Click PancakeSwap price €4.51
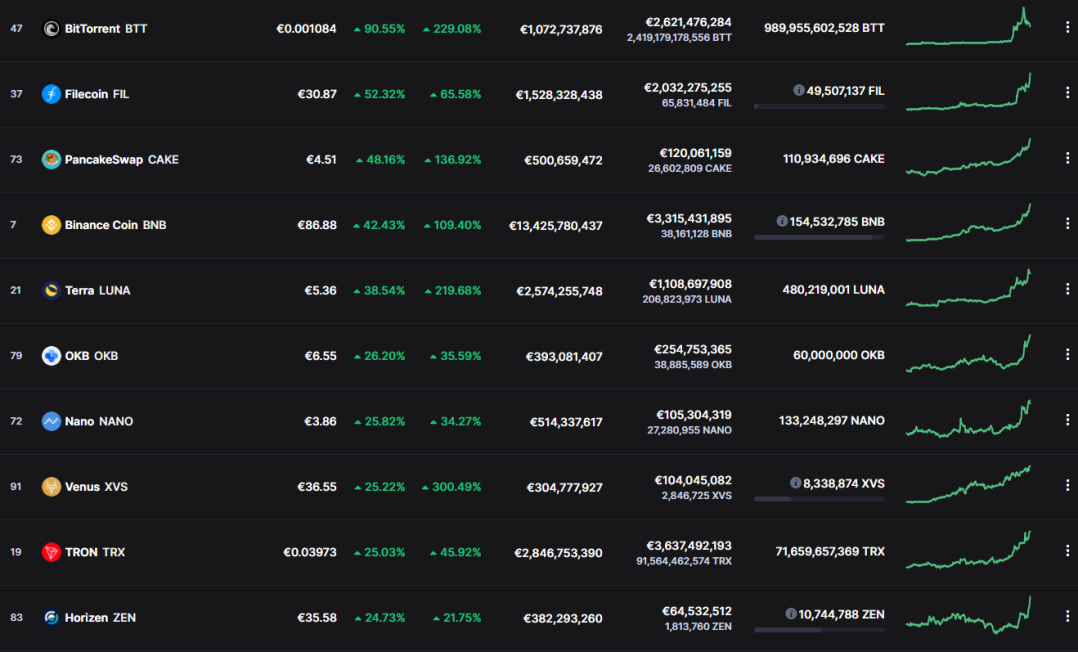 [x=321, y=160]
